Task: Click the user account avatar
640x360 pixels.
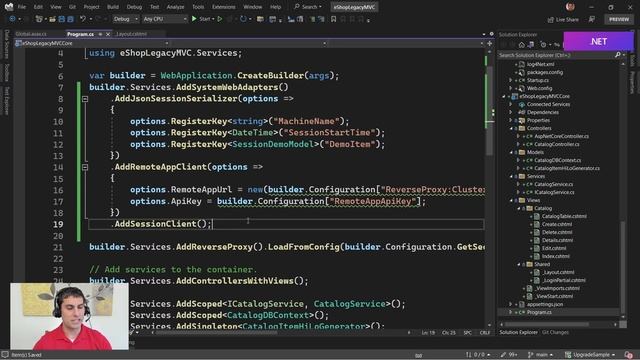Action: [x=570, y=7]
